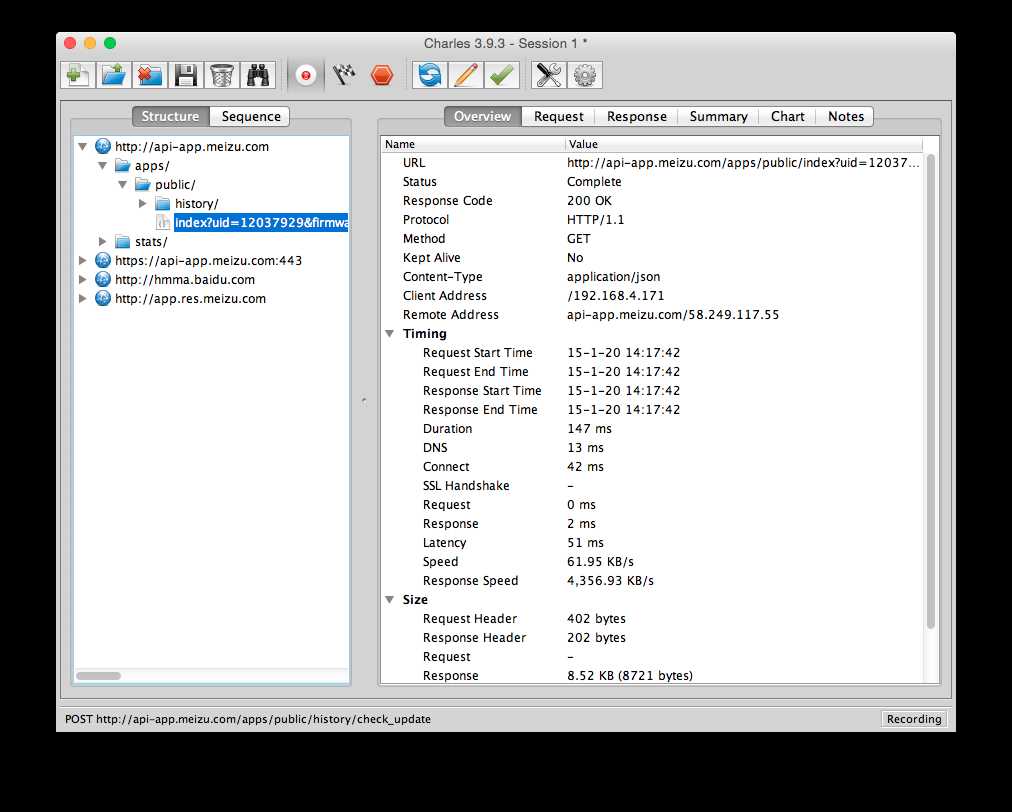Expand the http://app.res.meizu.com host

(83, 298)
